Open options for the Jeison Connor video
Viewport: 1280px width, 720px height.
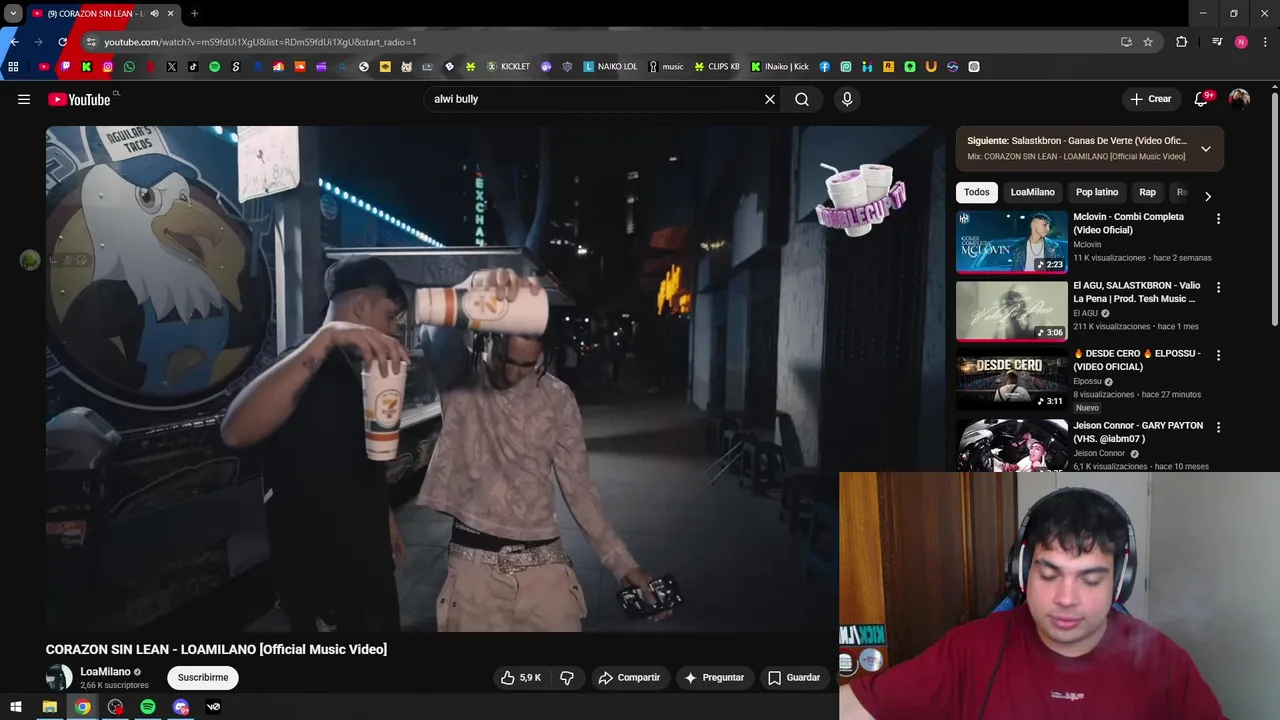click(1218, 427)
